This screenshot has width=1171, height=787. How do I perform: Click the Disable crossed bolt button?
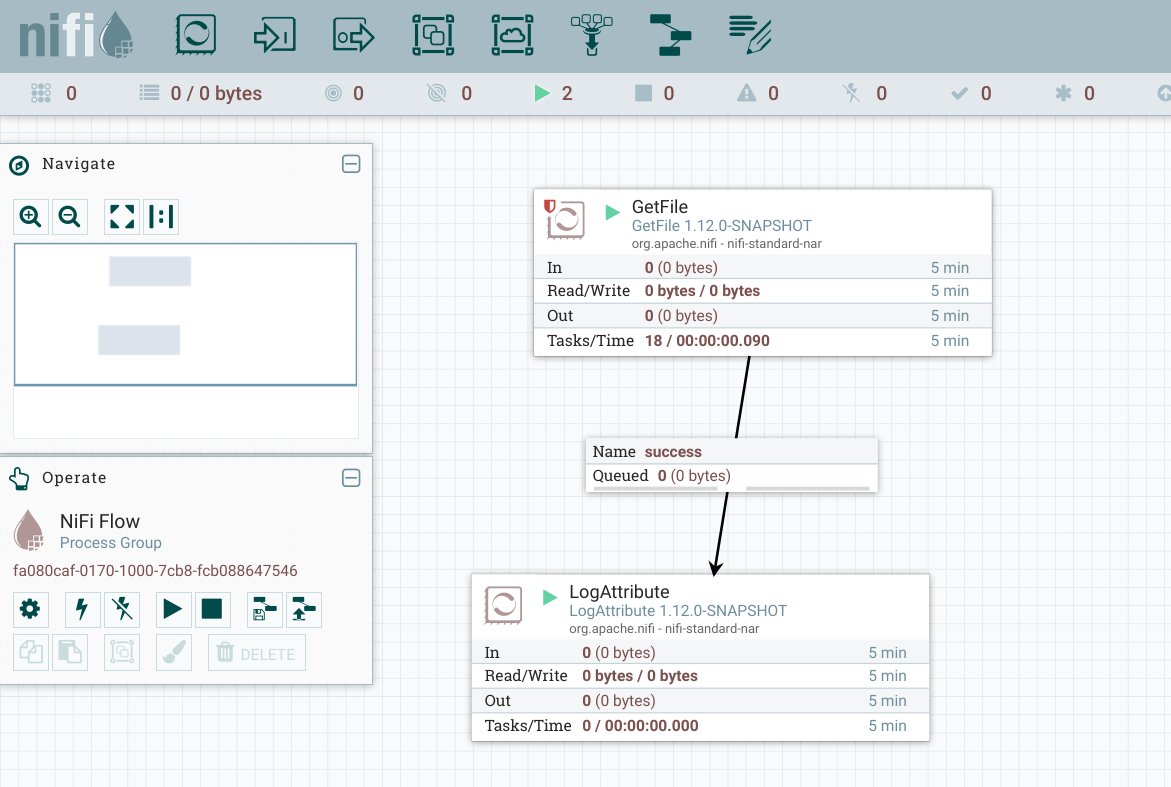(122, 609)
